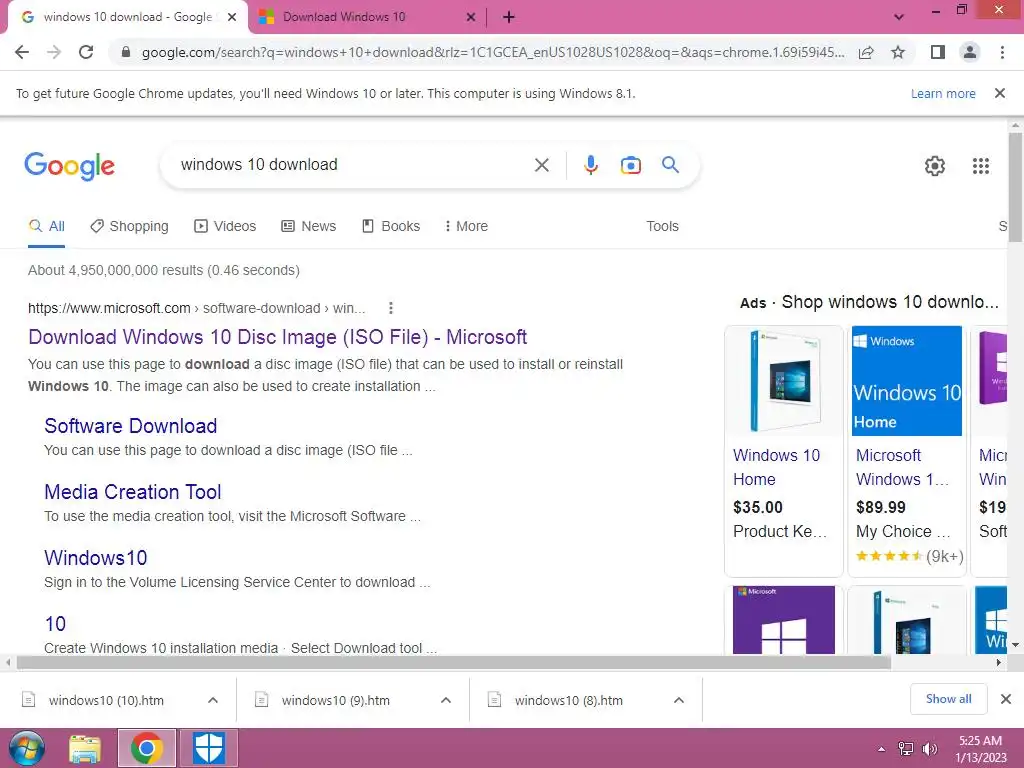Dismiss the Chrome update infobar
Viewport: 1024px width, 768px height.
coord(999,93)
